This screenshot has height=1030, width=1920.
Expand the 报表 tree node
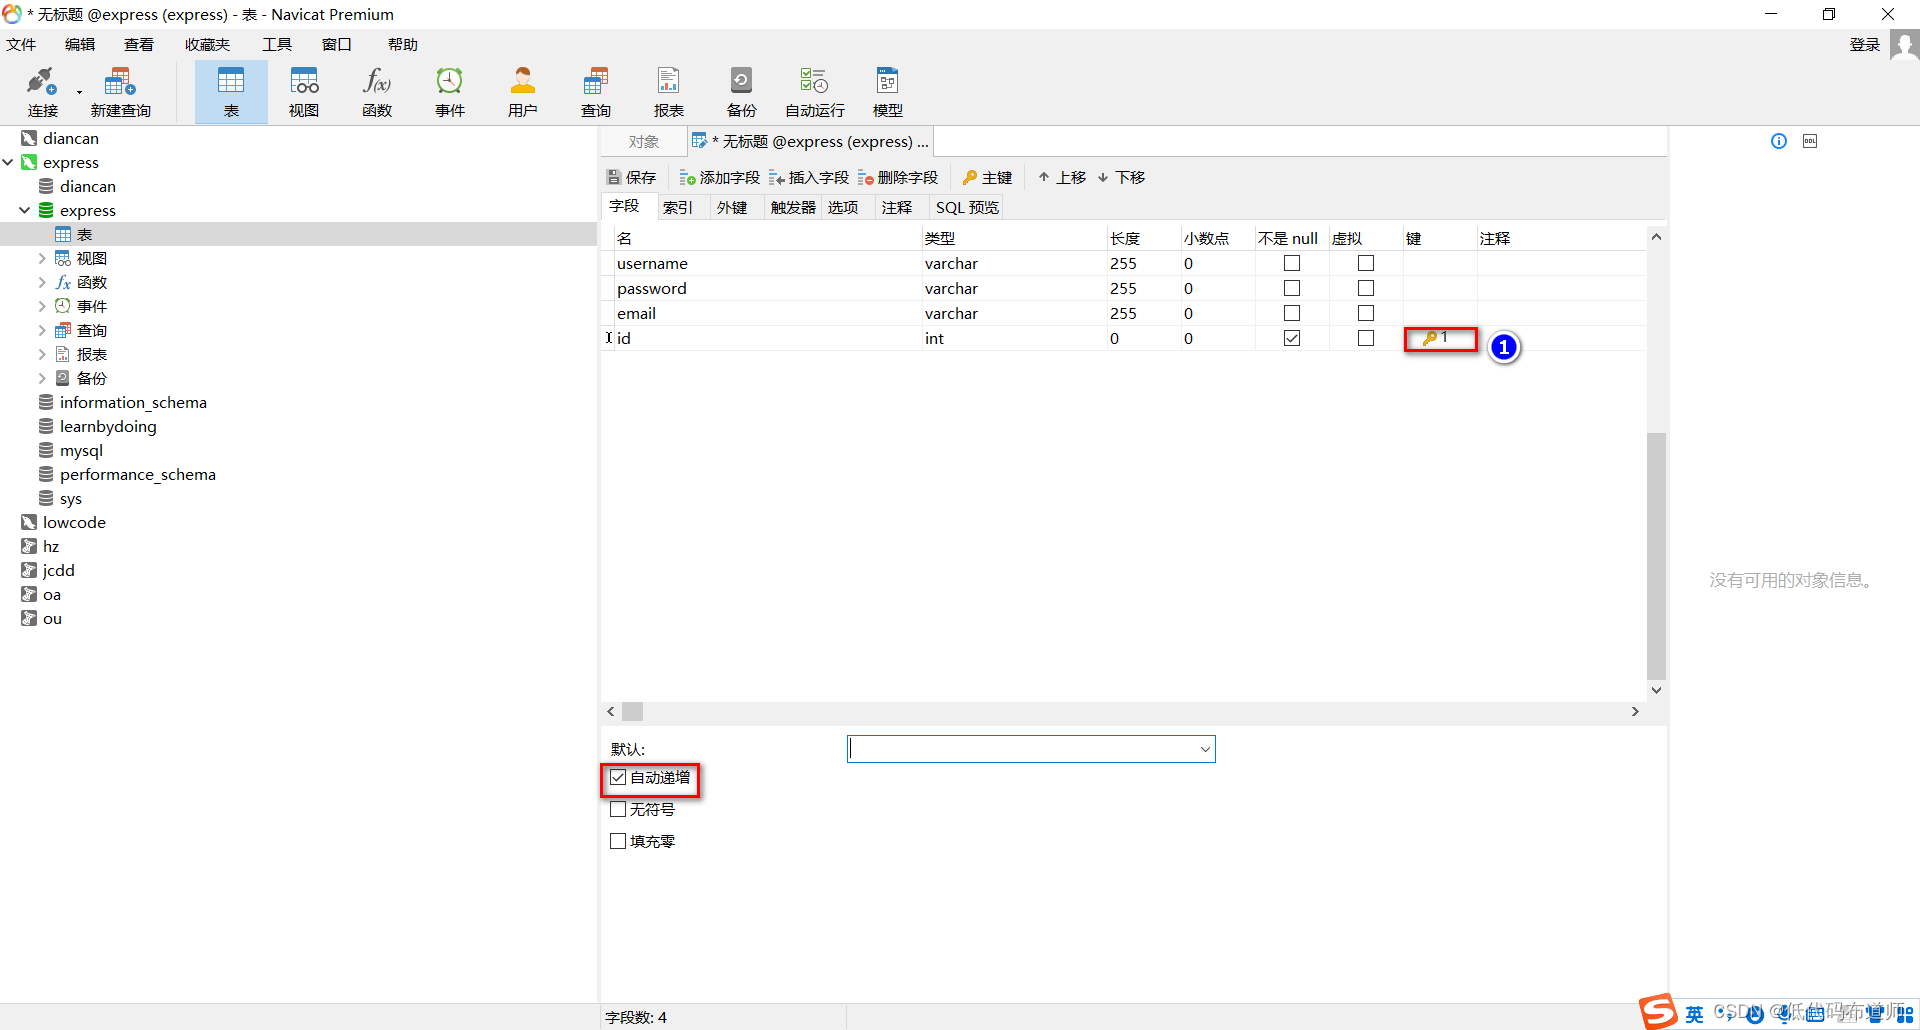pos(42,354)
